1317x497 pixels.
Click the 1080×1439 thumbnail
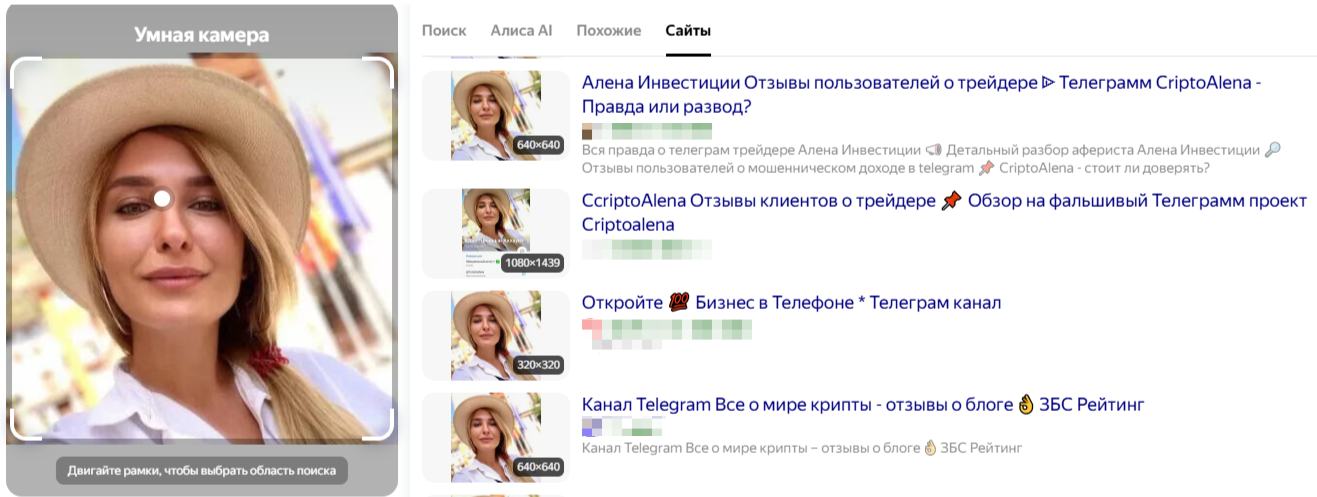click(x=496, y=233)
